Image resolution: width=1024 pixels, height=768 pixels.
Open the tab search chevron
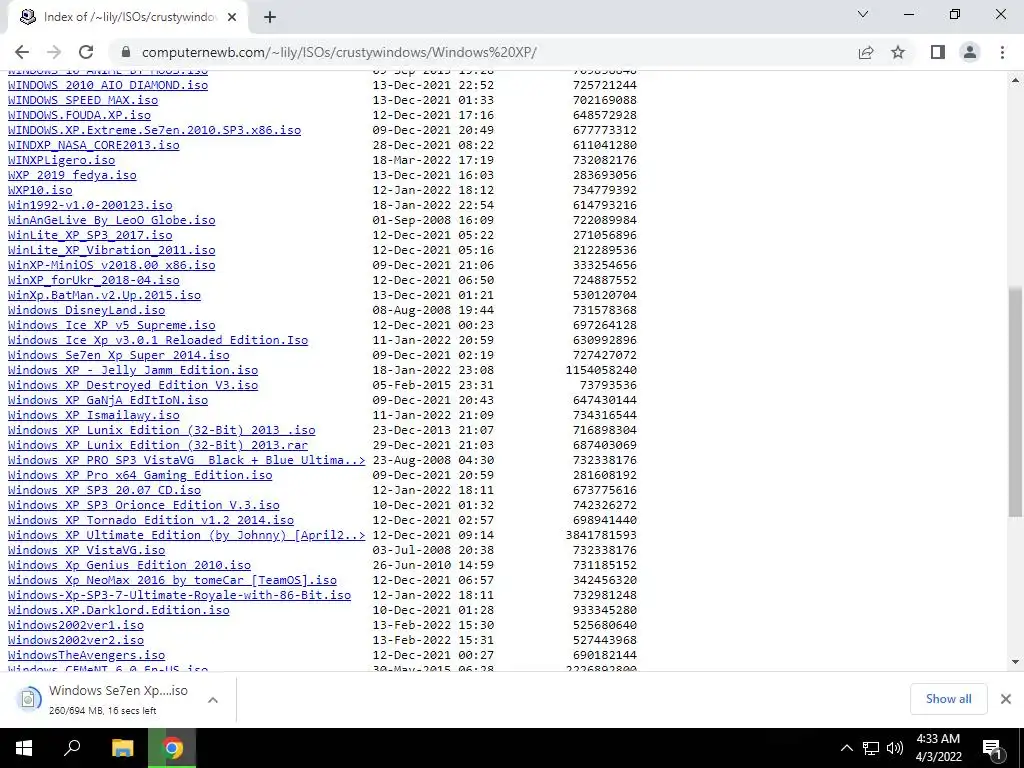[x=863, y=14]
